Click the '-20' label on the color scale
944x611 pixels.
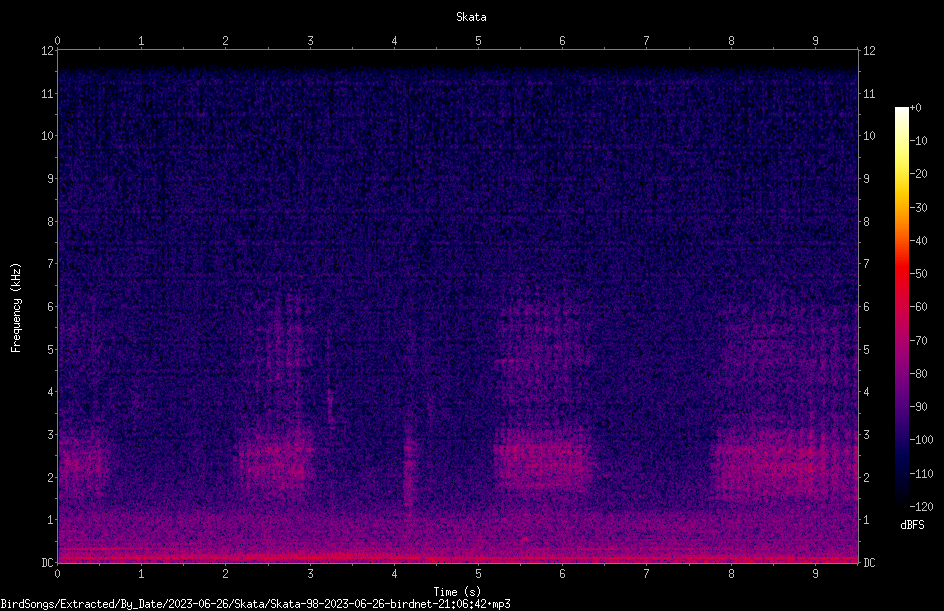click(x=918, y=173)
